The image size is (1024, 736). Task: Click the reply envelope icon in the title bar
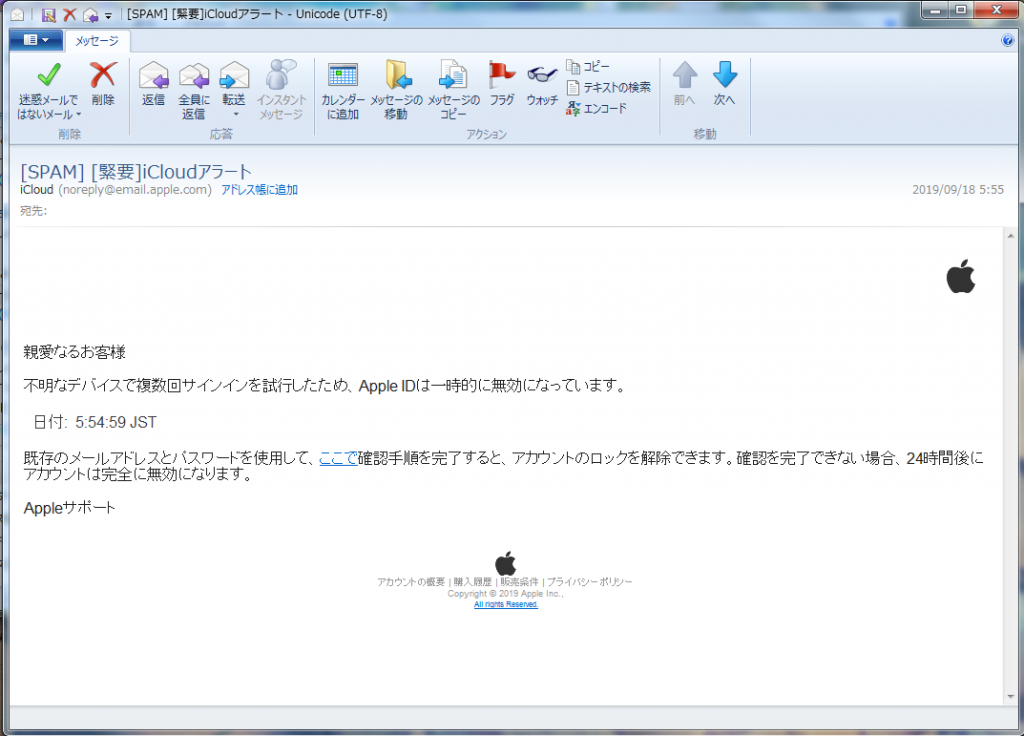pyautogui.click(x=90, y=14)
